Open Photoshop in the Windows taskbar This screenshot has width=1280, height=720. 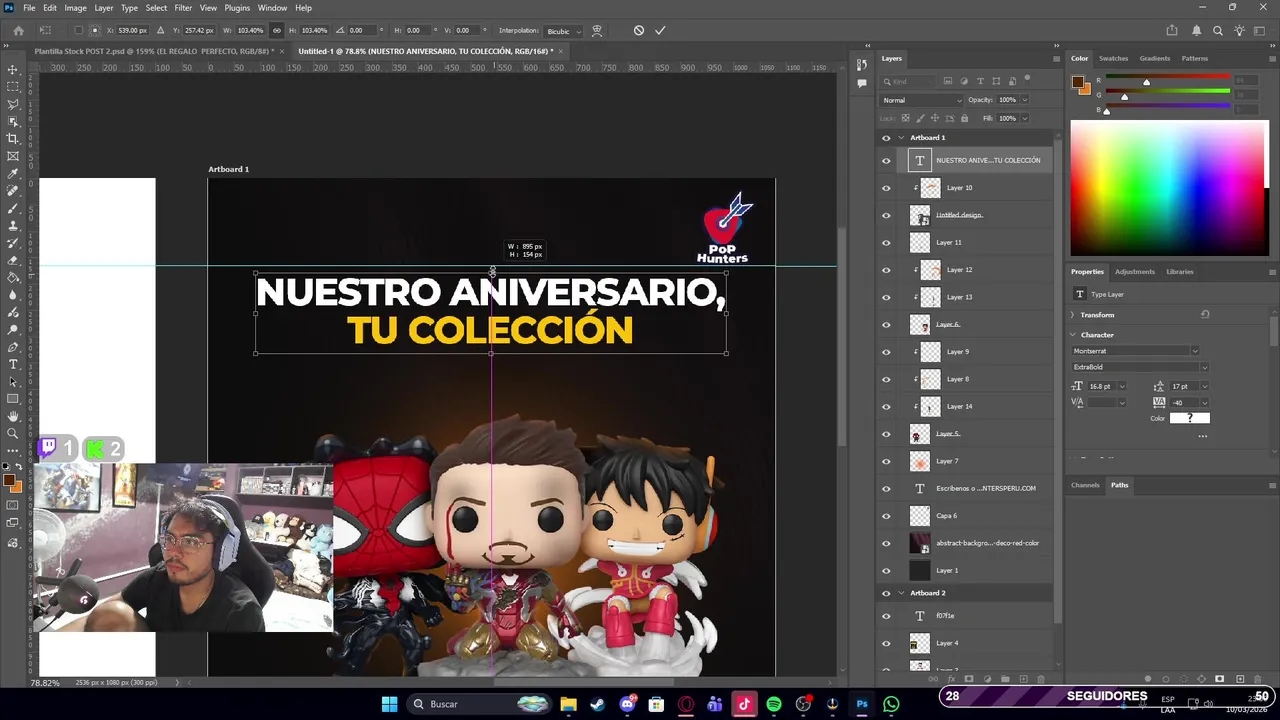(x=861, y=704)
